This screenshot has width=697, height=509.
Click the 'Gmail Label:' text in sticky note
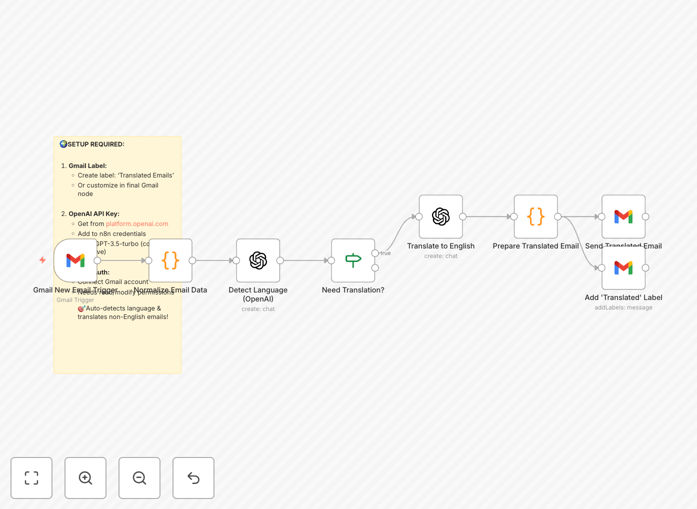tap(88, 166)
